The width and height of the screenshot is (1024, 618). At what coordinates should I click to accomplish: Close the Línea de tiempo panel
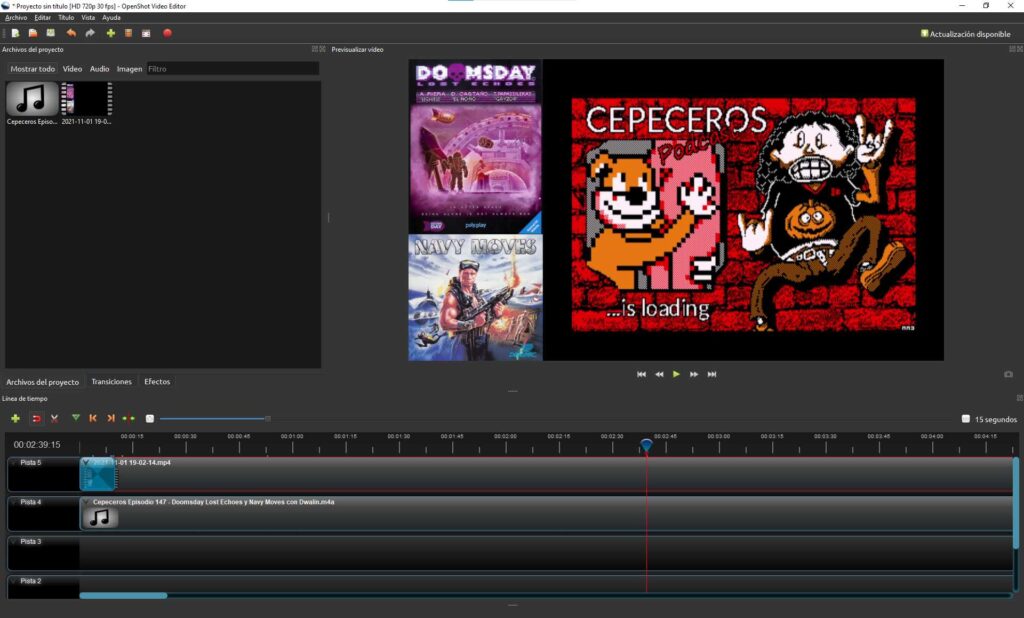click(1019, 398)
